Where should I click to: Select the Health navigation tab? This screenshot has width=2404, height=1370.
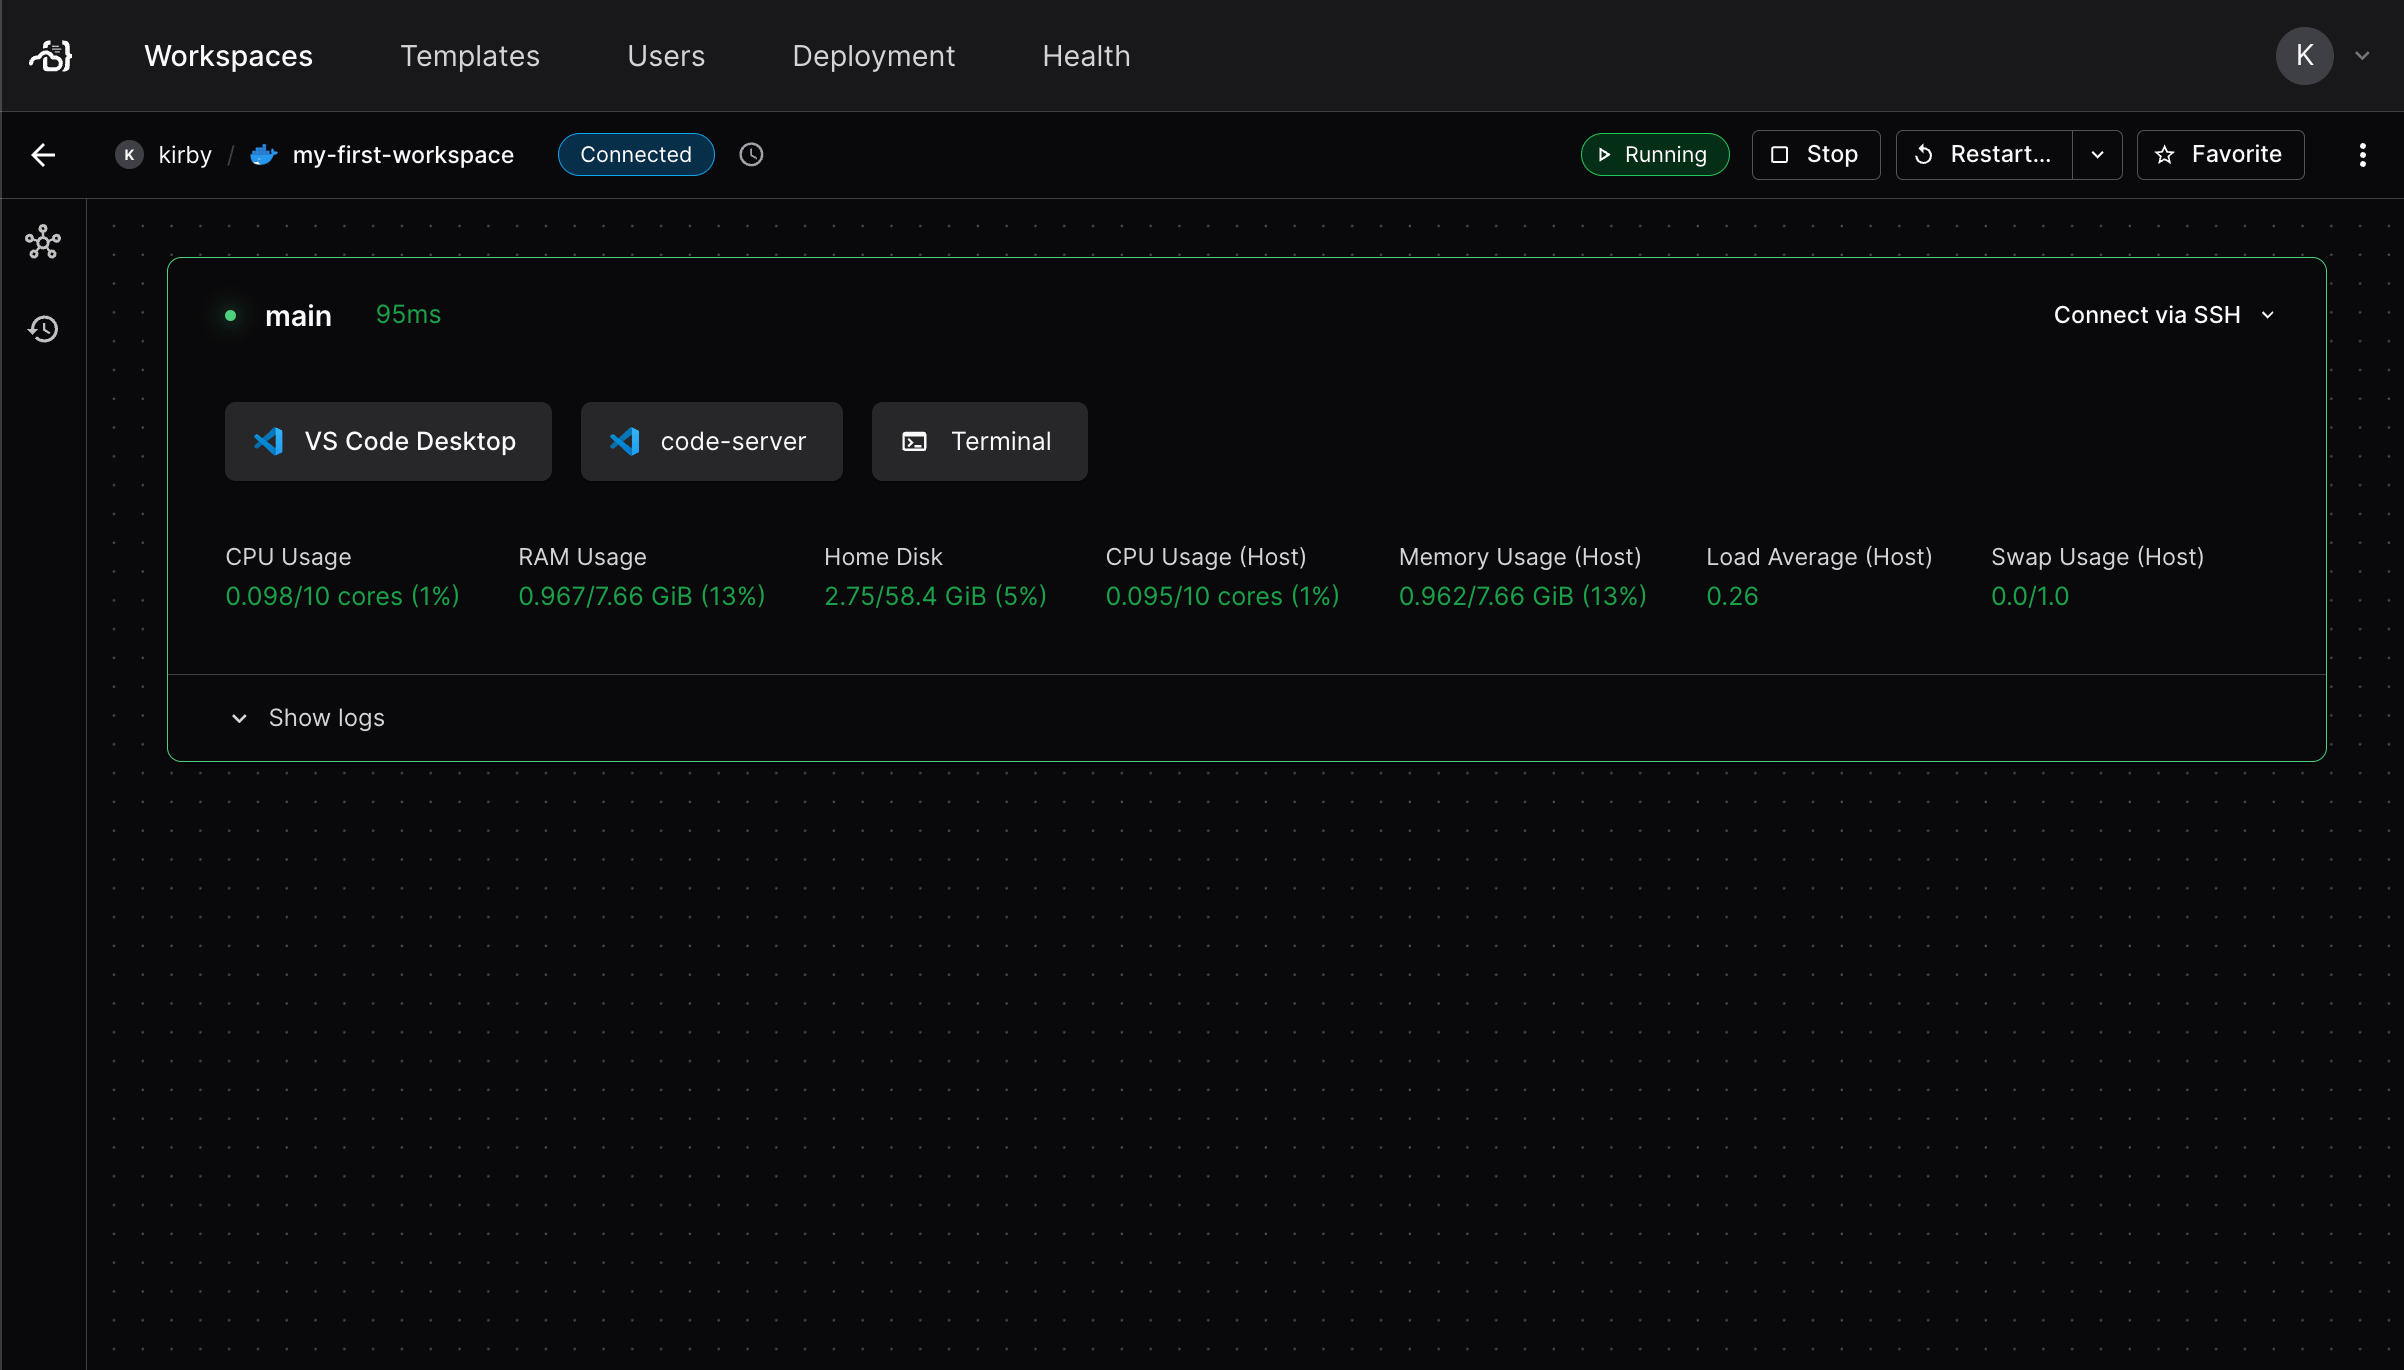click(1086, 56)
